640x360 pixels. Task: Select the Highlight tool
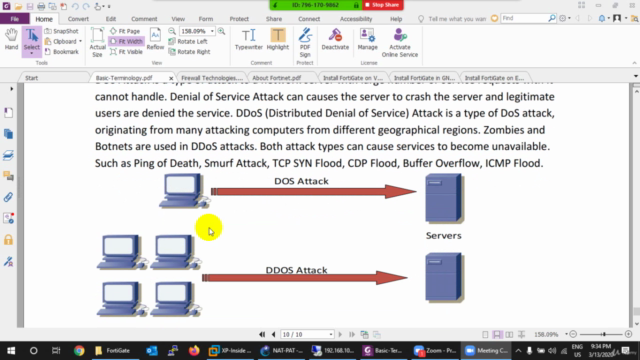(278, 40)
